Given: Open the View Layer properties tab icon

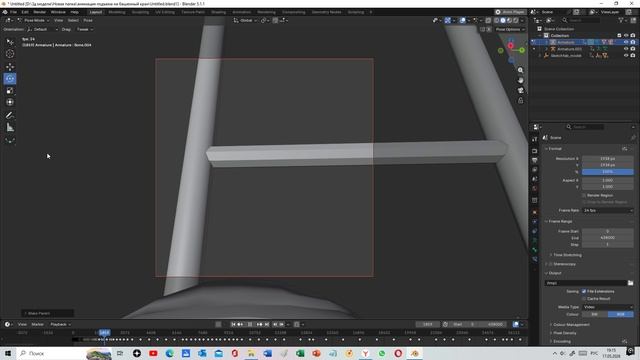Looking at the screenshot, I should pos(535,169).
